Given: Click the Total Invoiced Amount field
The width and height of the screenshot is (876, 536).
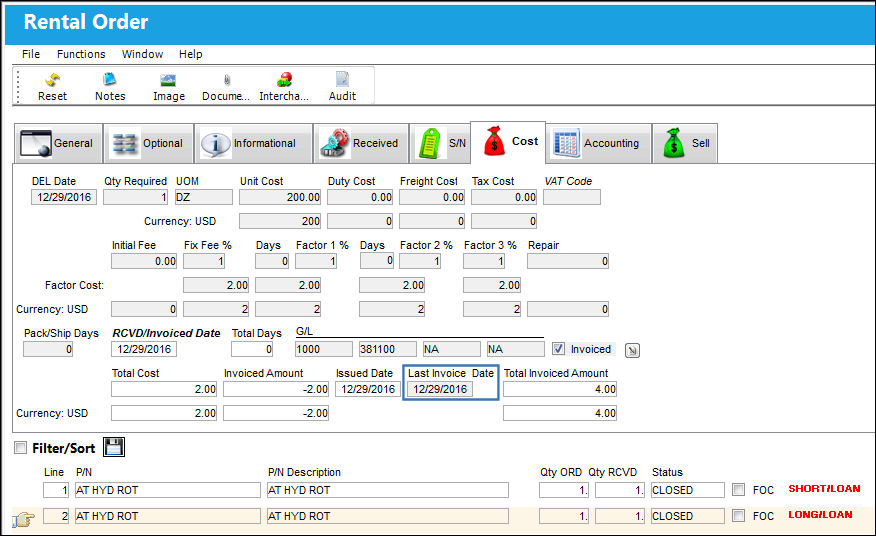Looking at the screenshot, I should click(x=560, y=389).
